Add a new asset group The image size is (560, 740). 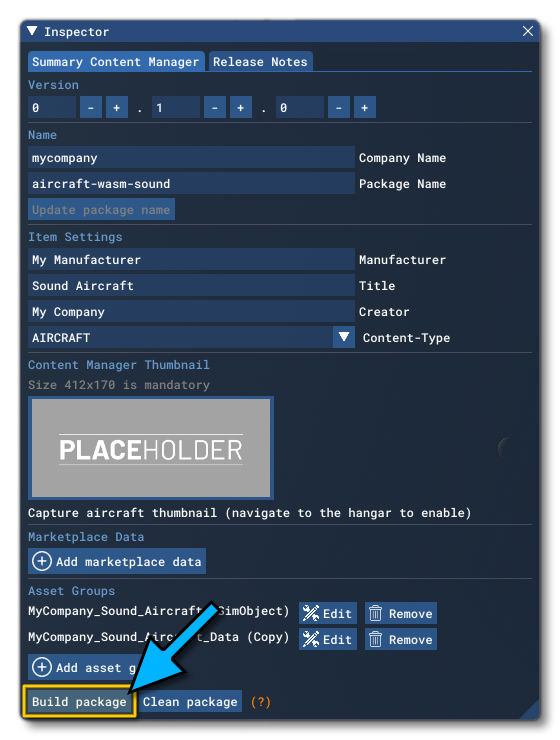click(84, 667)
